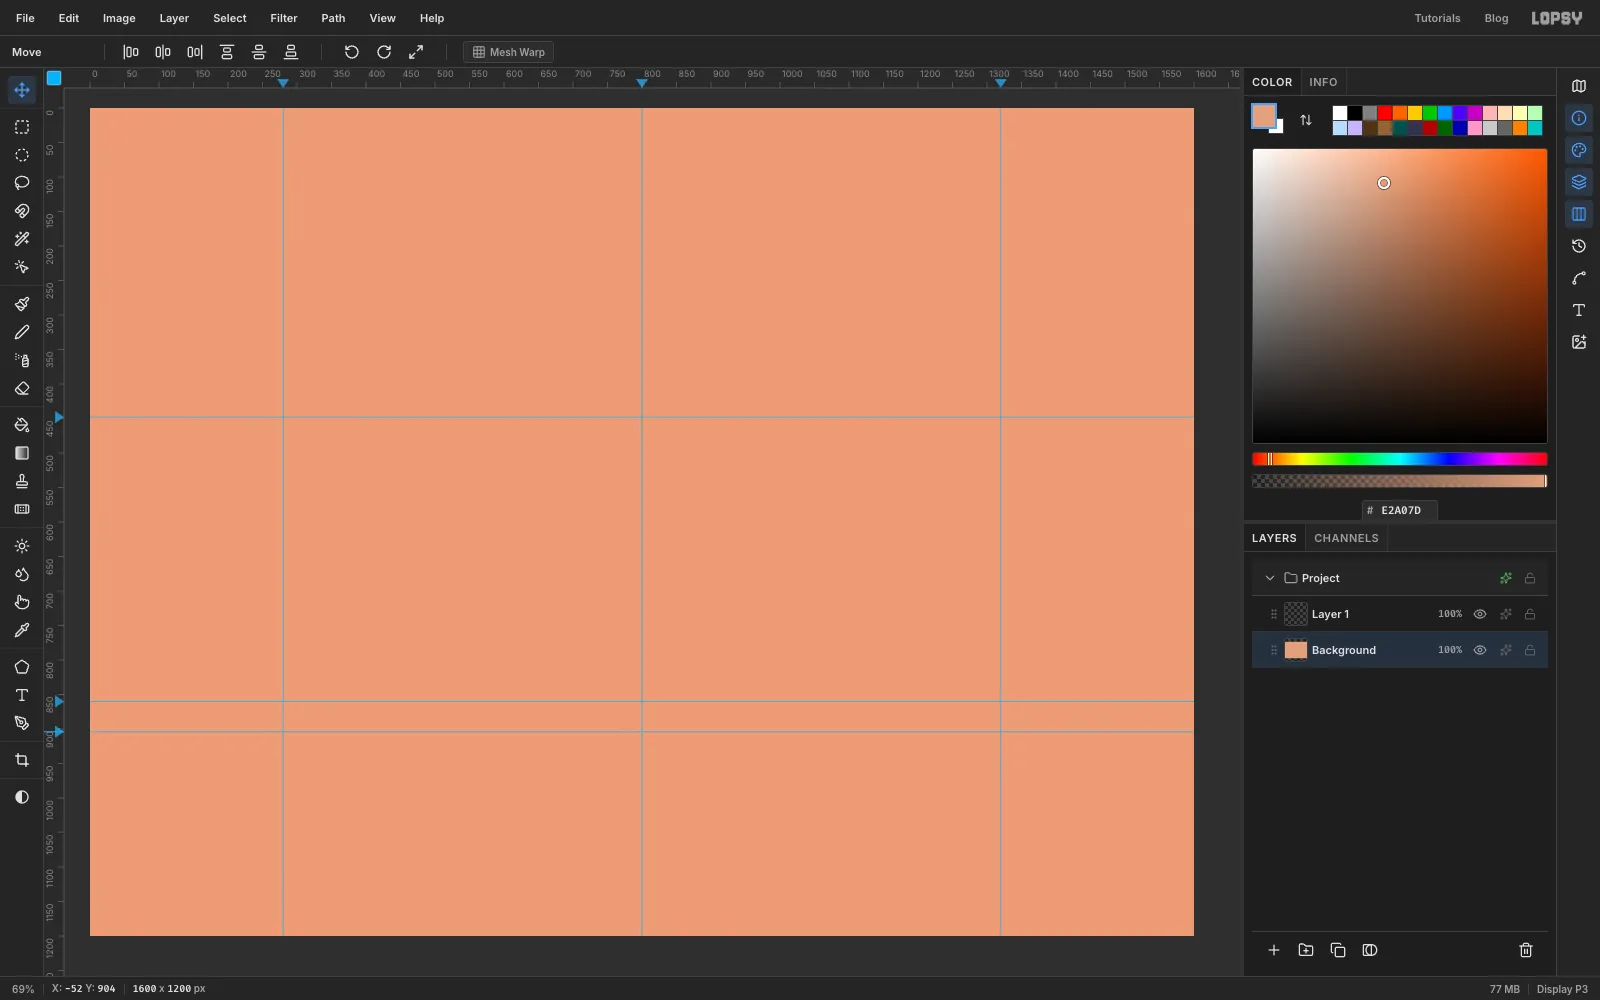Screen dimensions: 1600x1000
Task: Open the Layer menu
Action: coord(174,18)
